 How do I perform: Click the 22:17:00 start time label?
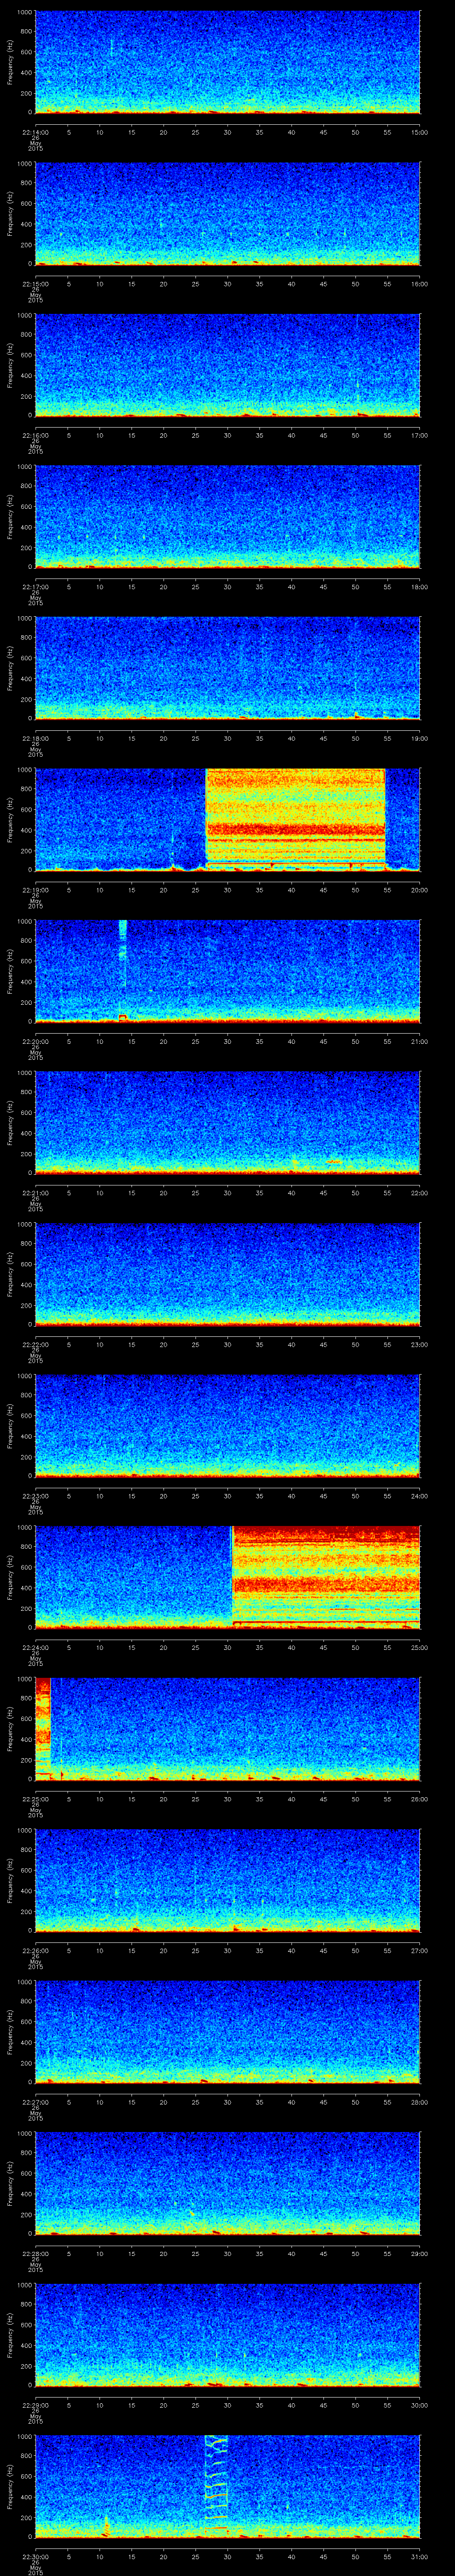[35, 586]
